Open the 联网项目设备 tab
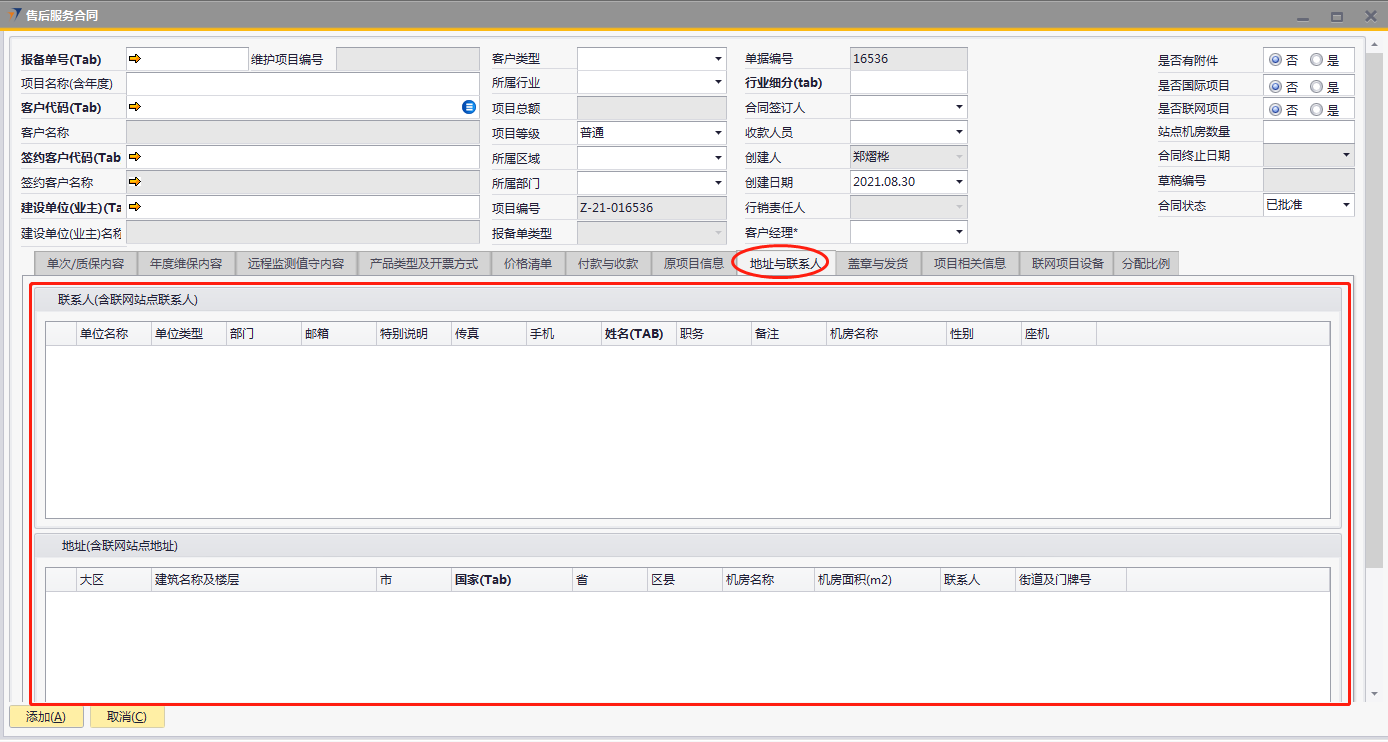 click(x=1067, y=264)
